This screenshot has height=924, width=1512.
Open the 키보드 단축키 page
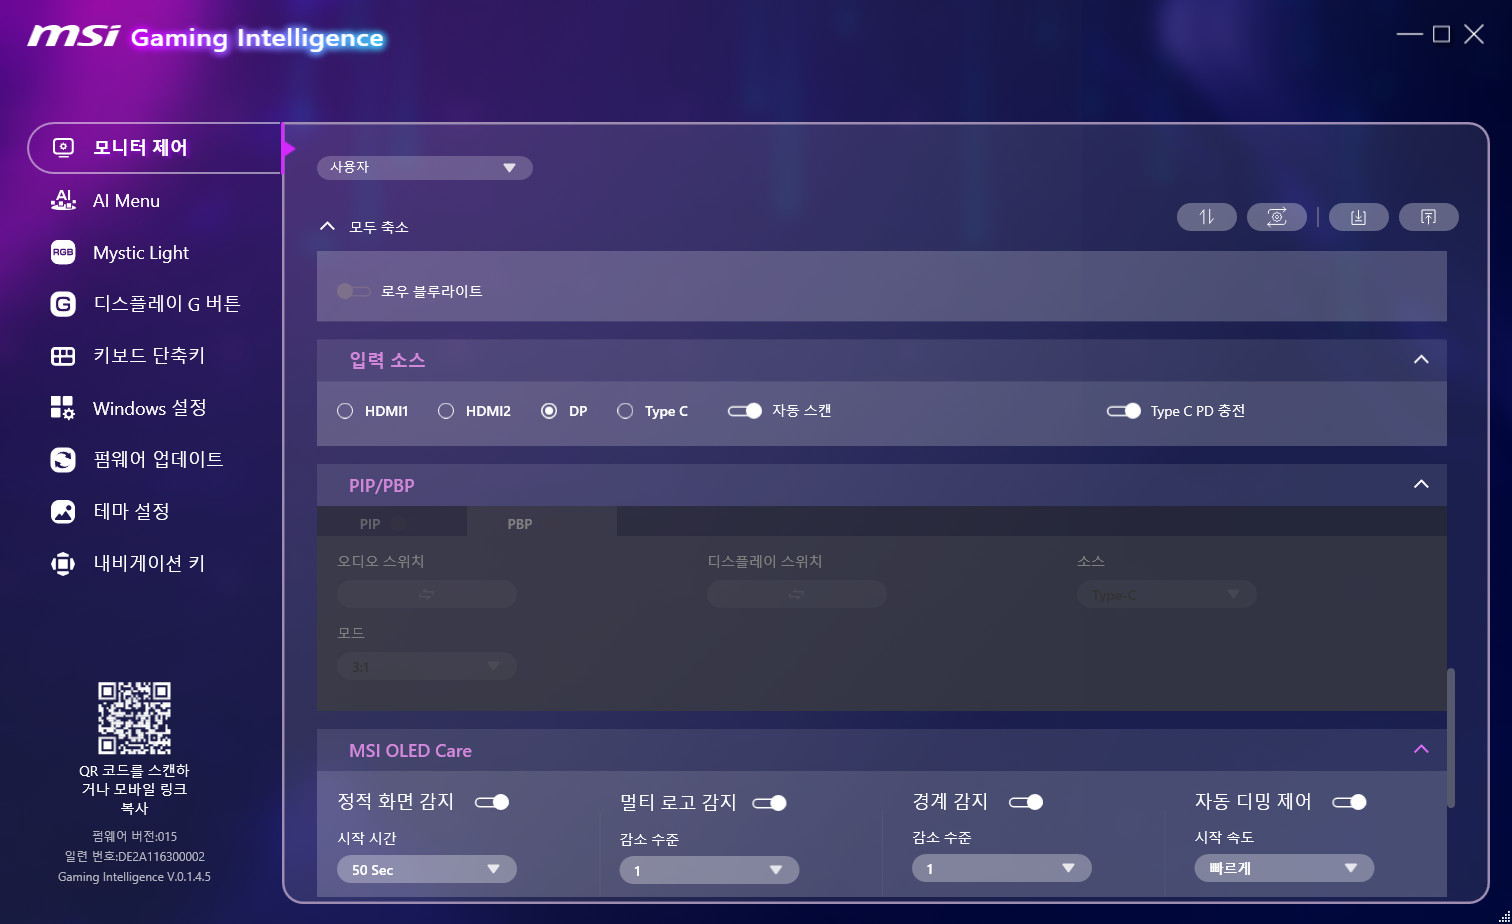click(x=149, y=356)
